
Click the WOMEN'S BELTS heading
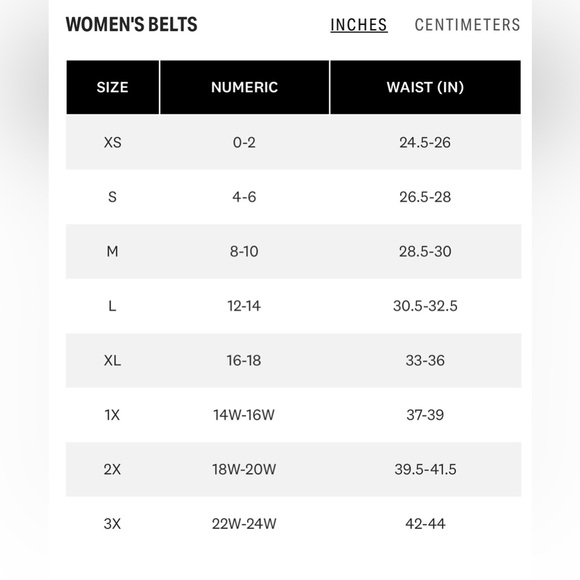click(x=132, y=25)
